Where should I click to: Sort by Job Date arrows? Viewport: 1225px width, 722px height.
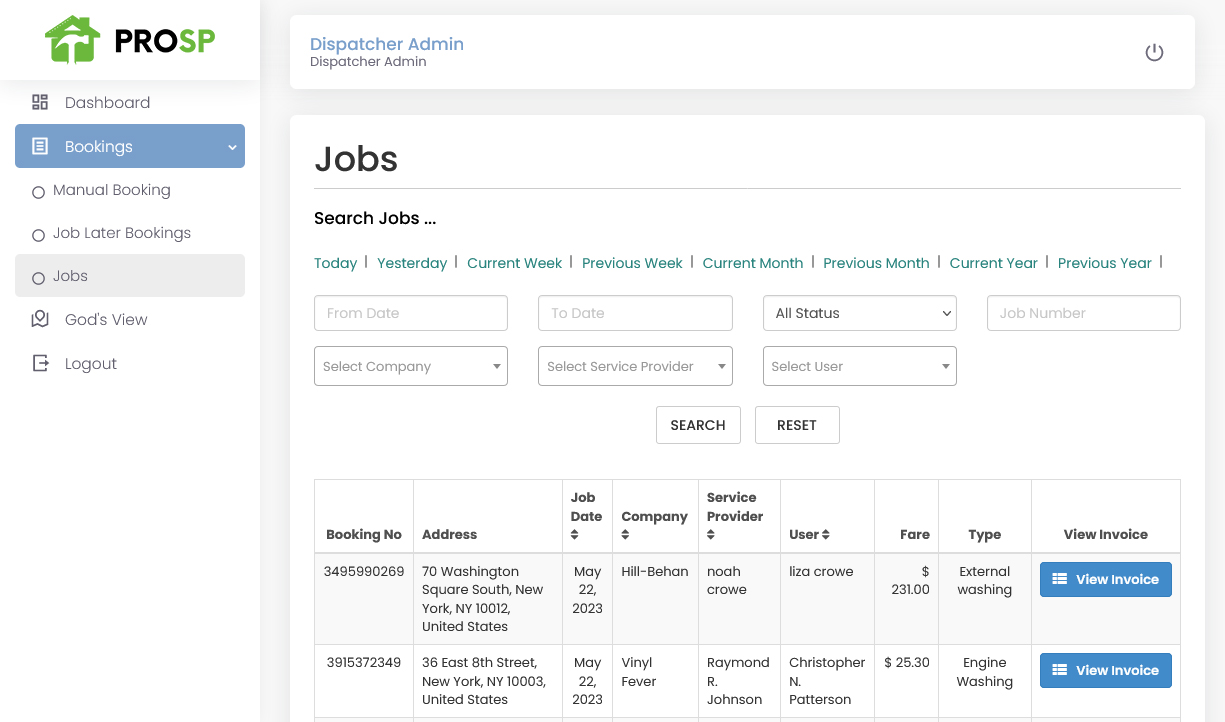[575, 535]
